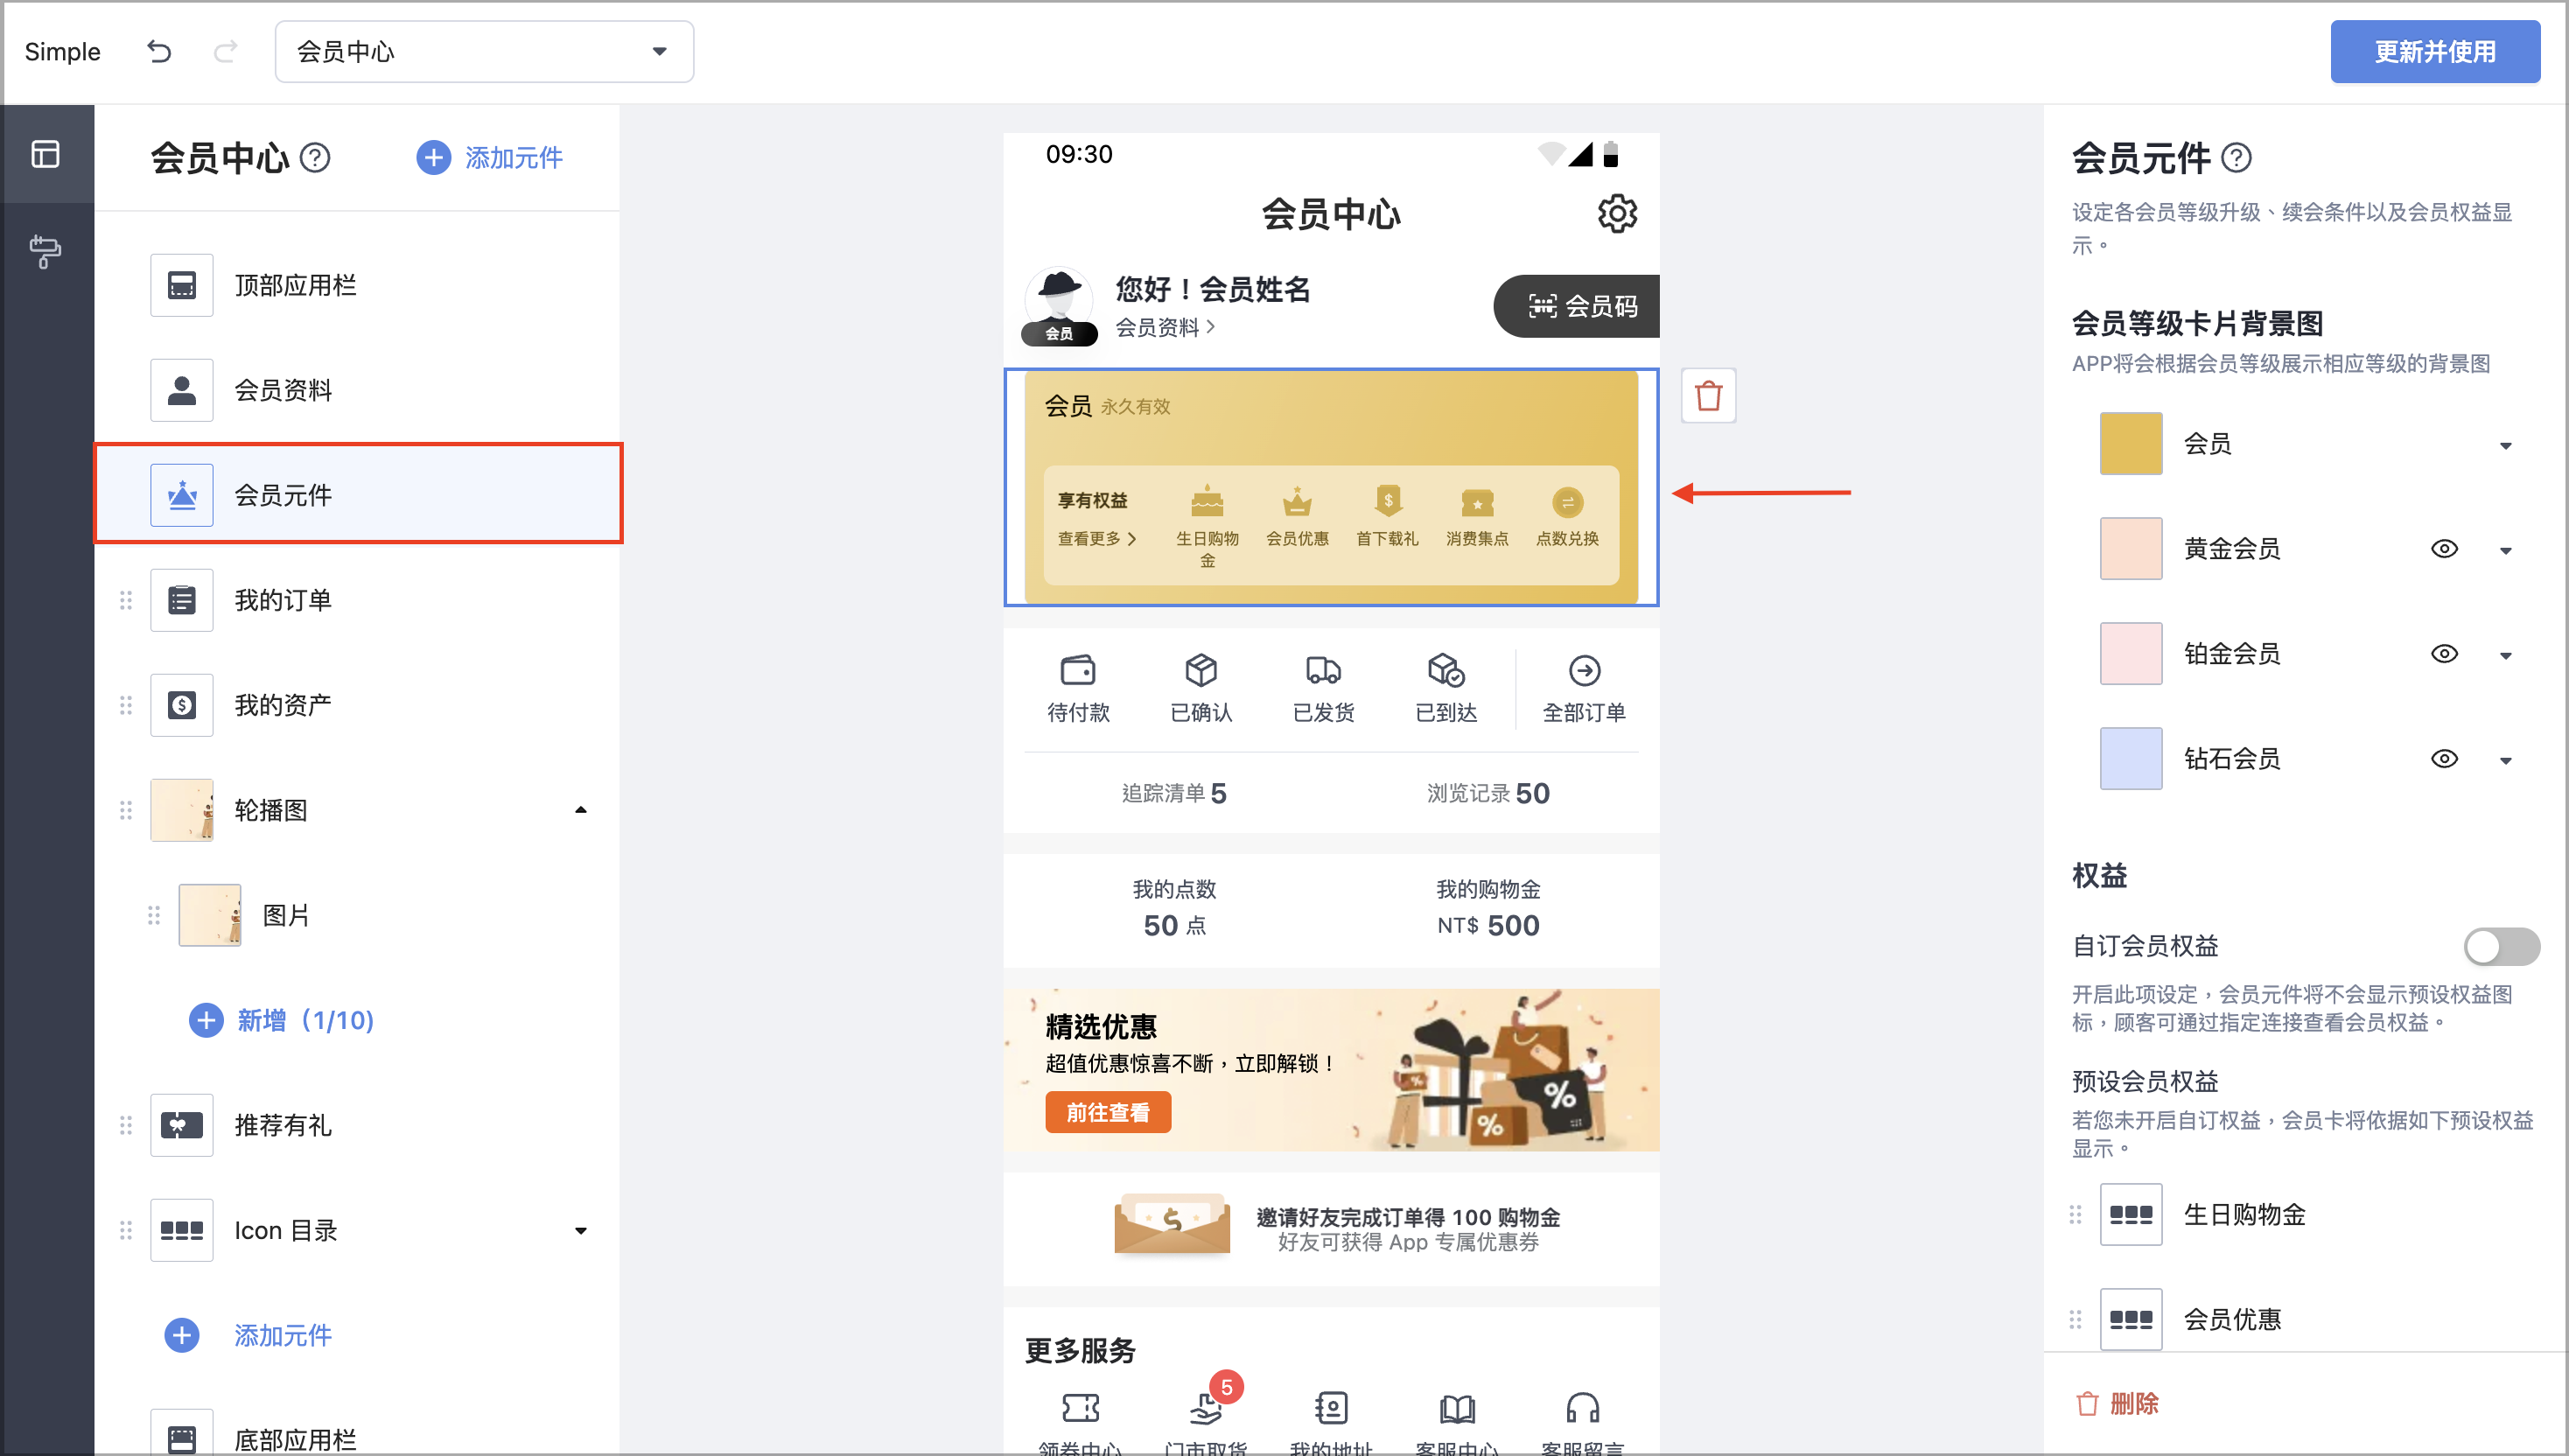Click the 会员 gold color swatch
Viewport: 2569px width, 1456px height.
(x=2131, y=443)
